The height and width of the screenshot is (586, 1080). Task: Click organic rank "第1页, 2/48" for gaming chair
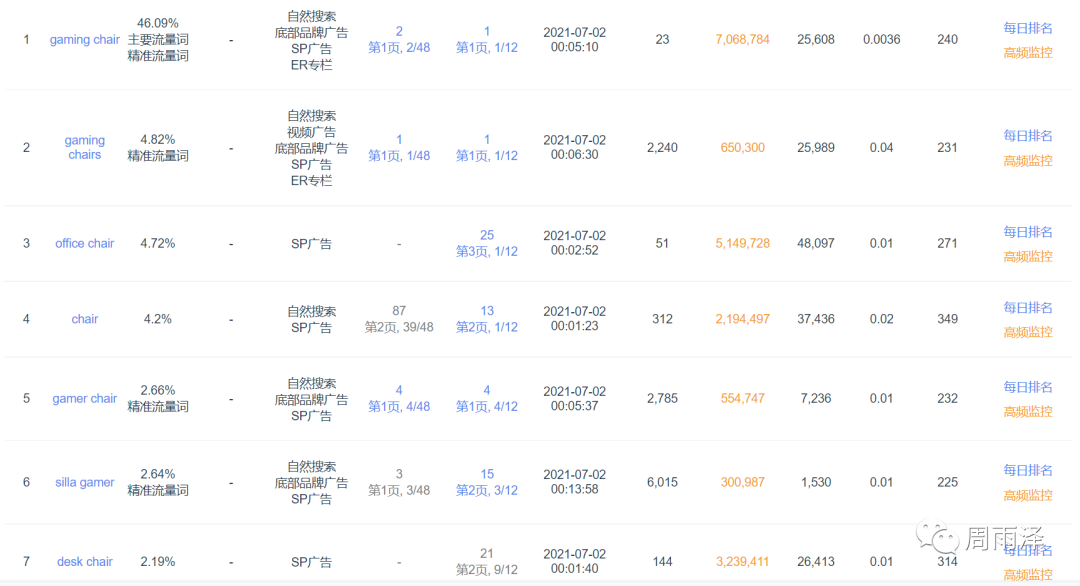tap(399, 47)
